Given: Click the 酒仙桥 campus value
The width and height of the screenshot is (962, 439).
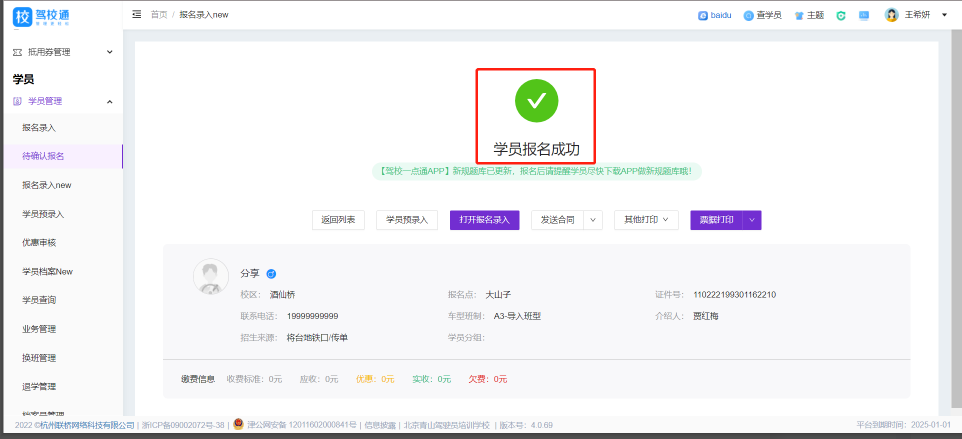Looking at the screenshot, I should 282,294.
